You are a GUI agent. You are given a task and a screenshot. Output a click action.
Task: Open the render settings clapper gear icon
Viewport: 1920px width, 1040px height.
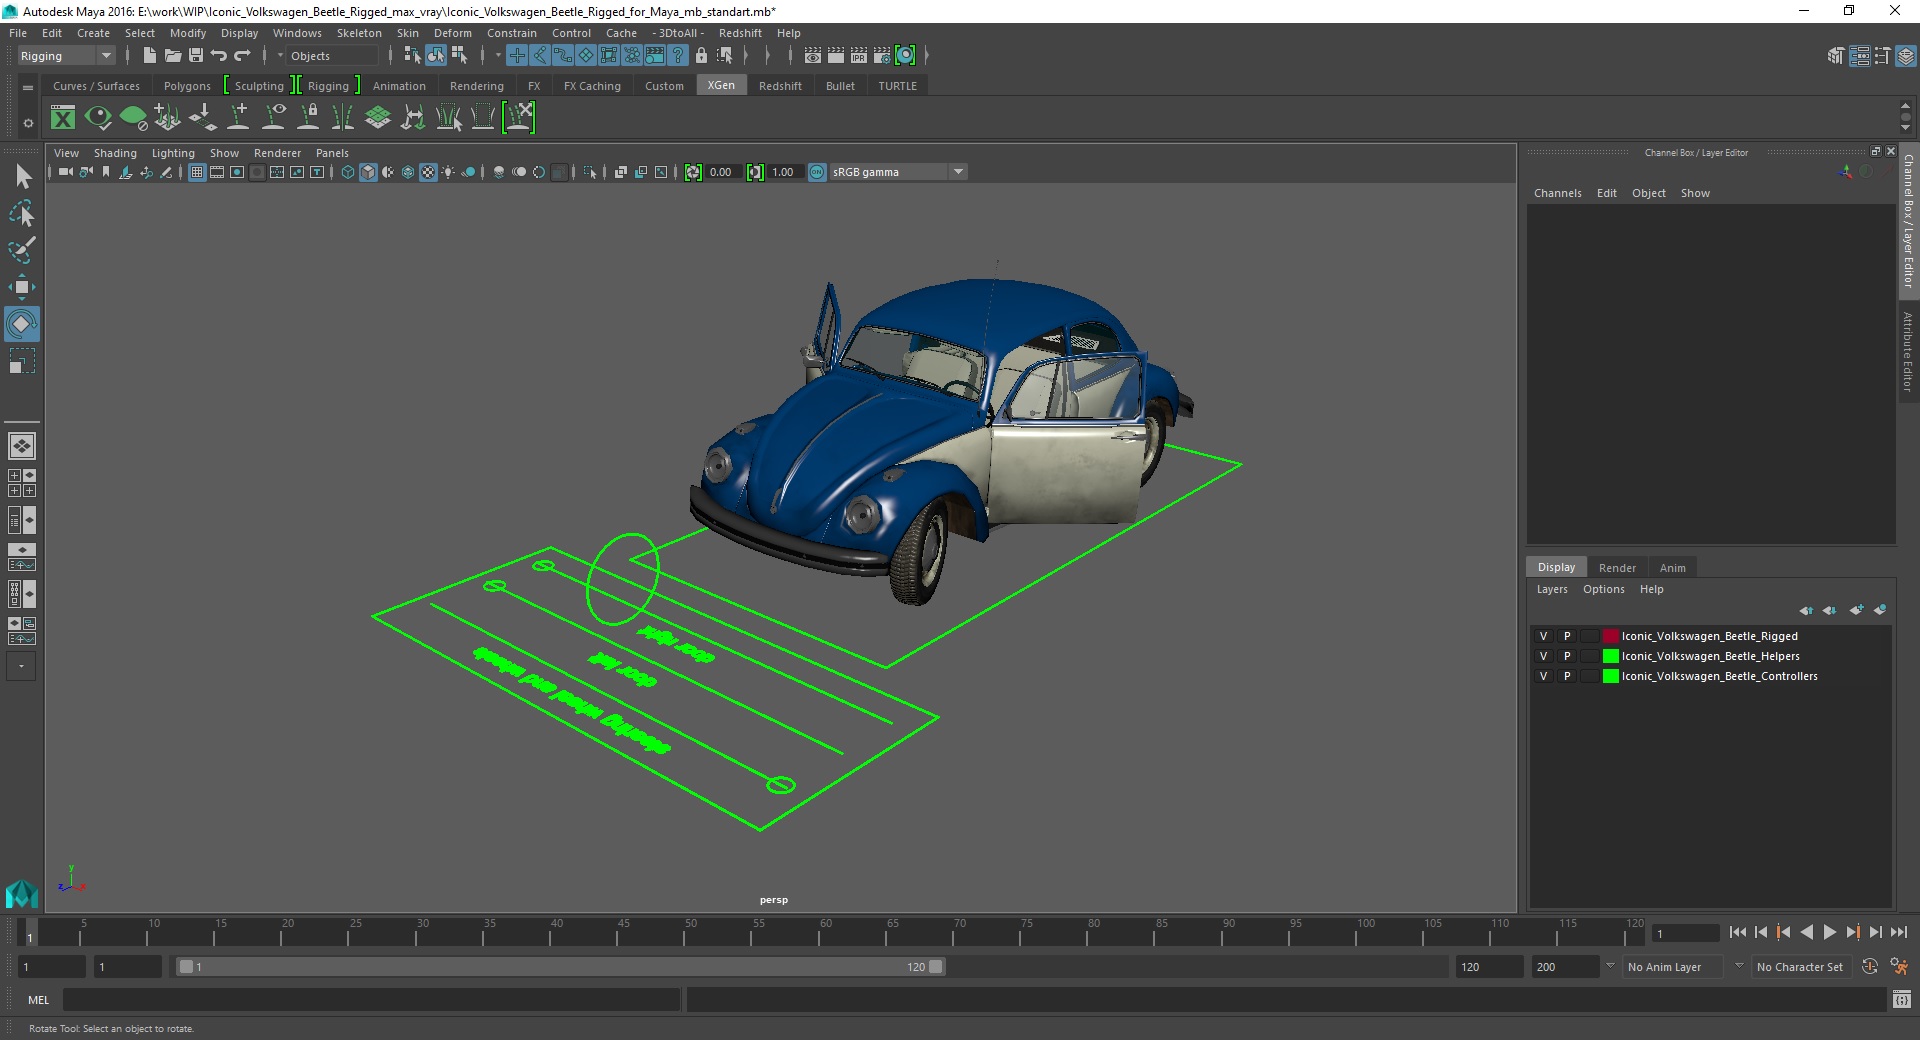coord(882,56)
